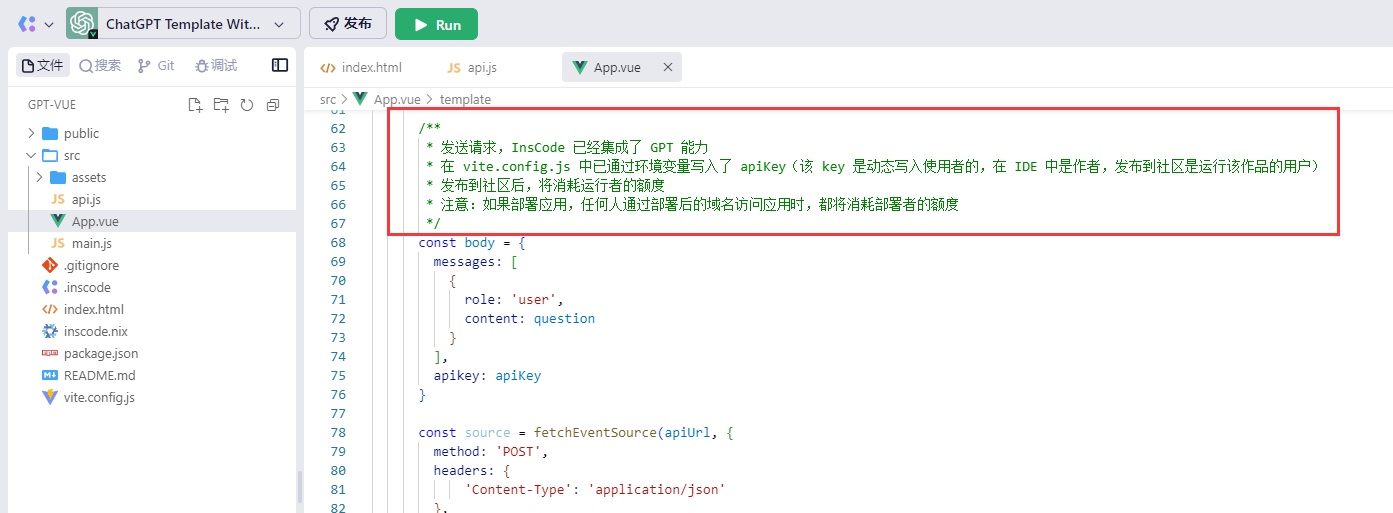The image size is (1393, 513).
Task: Click template in the breadcrumb path
Action: click(x=465, y=99)
